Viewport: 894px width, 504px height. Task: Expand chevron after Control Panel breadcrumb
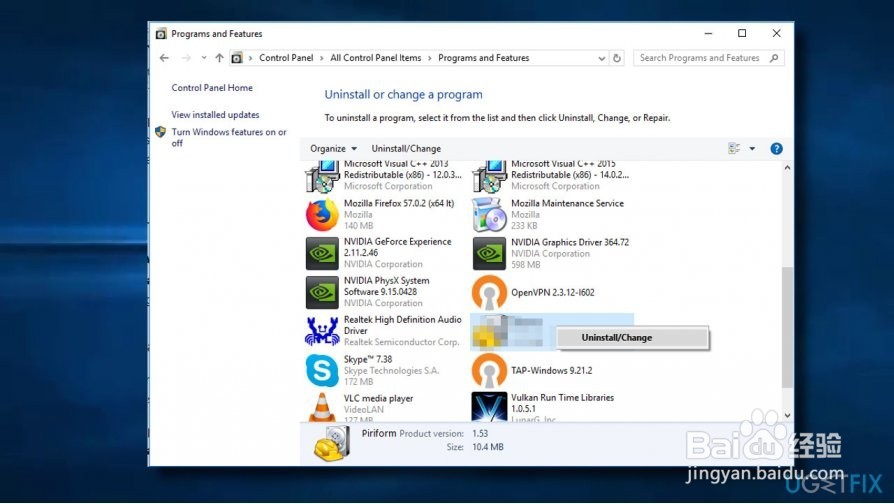[322, 58]
